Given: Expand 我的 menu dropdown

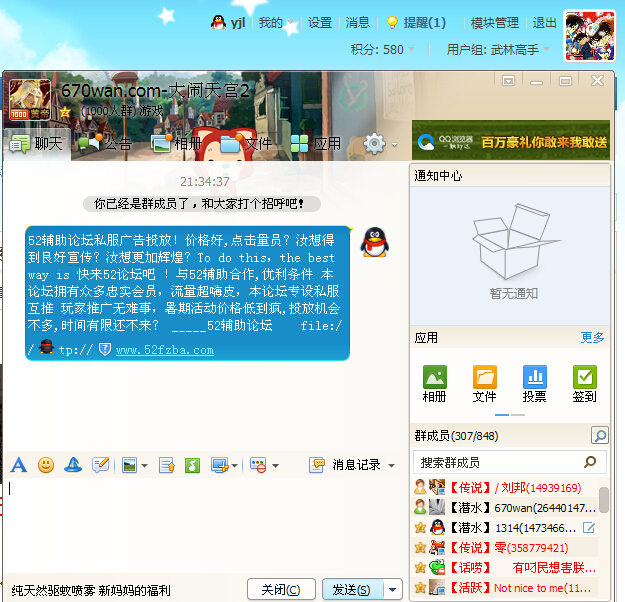Looking at the screenshot, I should (x=291, y=22).
